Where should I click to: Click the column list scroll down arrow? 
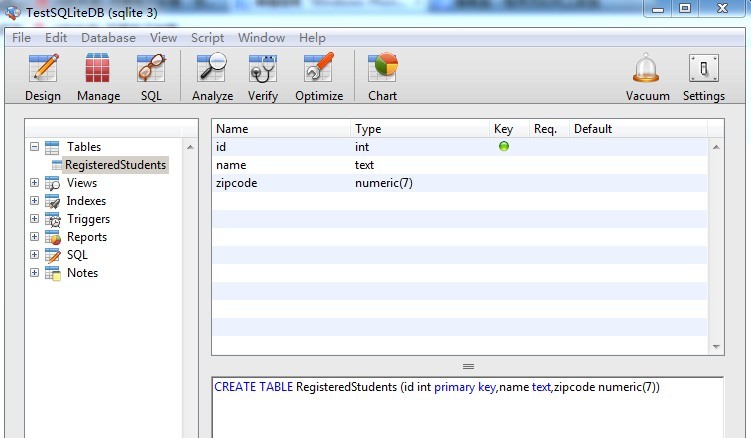click(716, 346)
